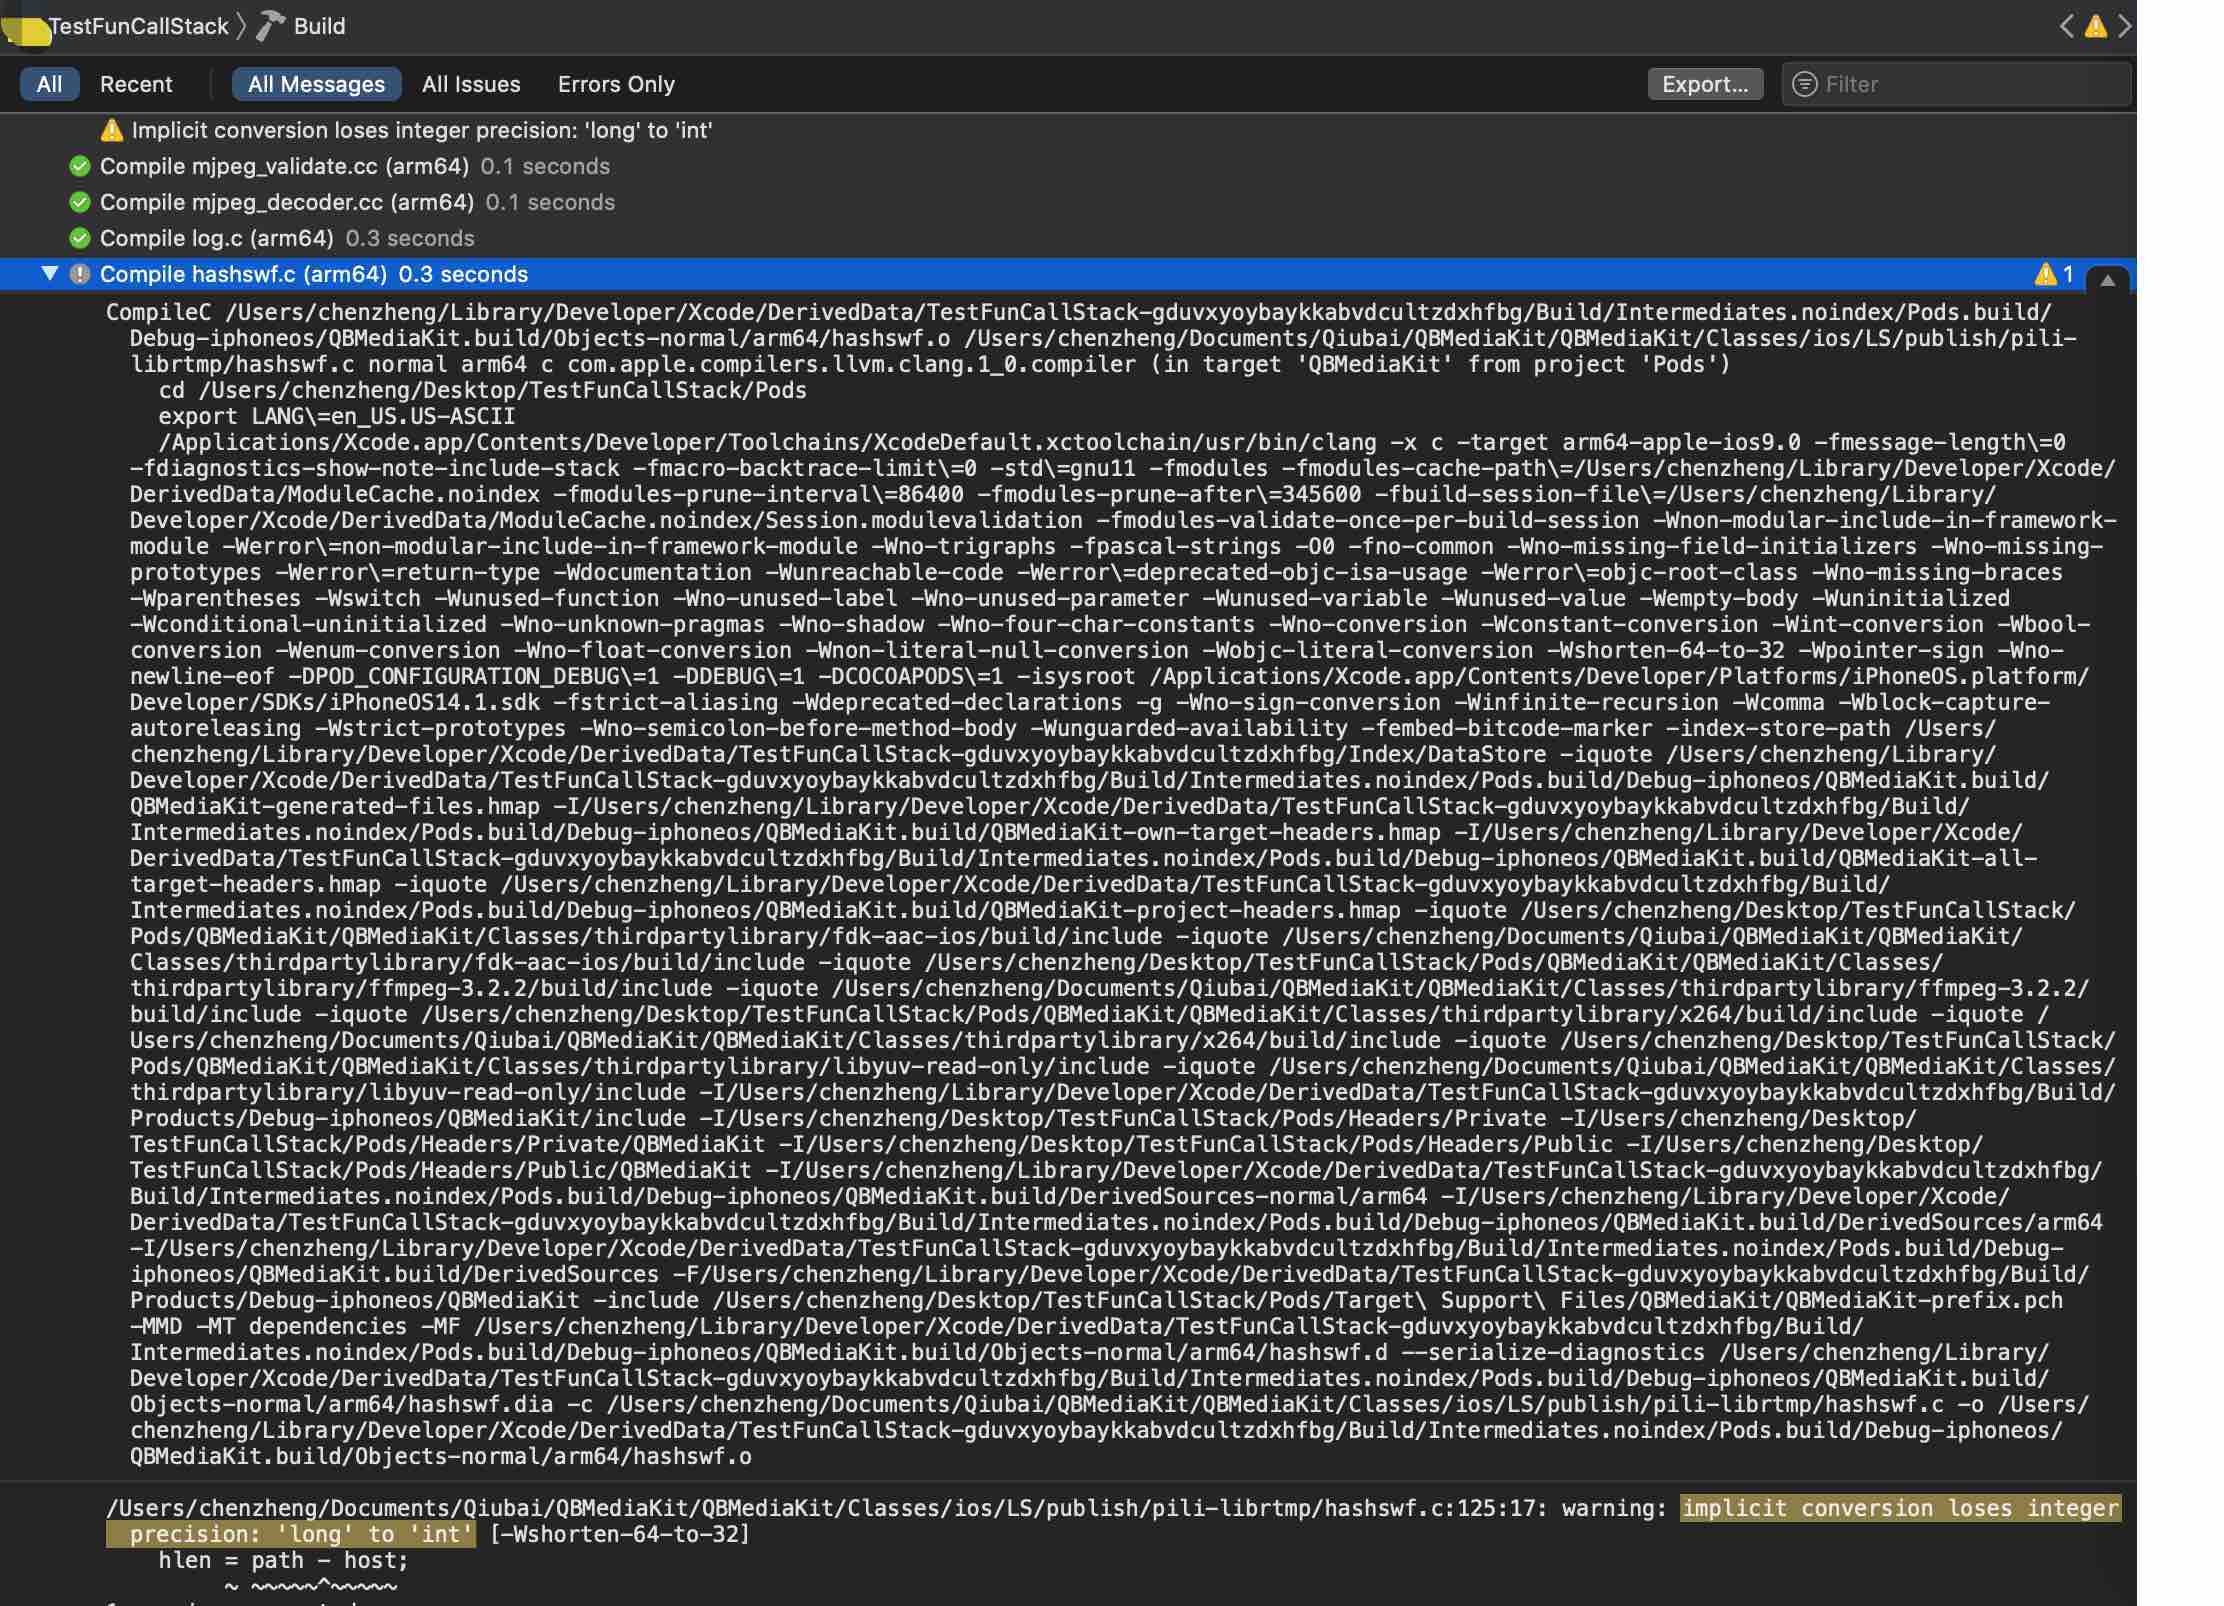Image resolution: width=2224 pixels, height=1606 pixels.
Task: Open the issue list via the top-right warning triangle
Action: (x=2095, y=27)
